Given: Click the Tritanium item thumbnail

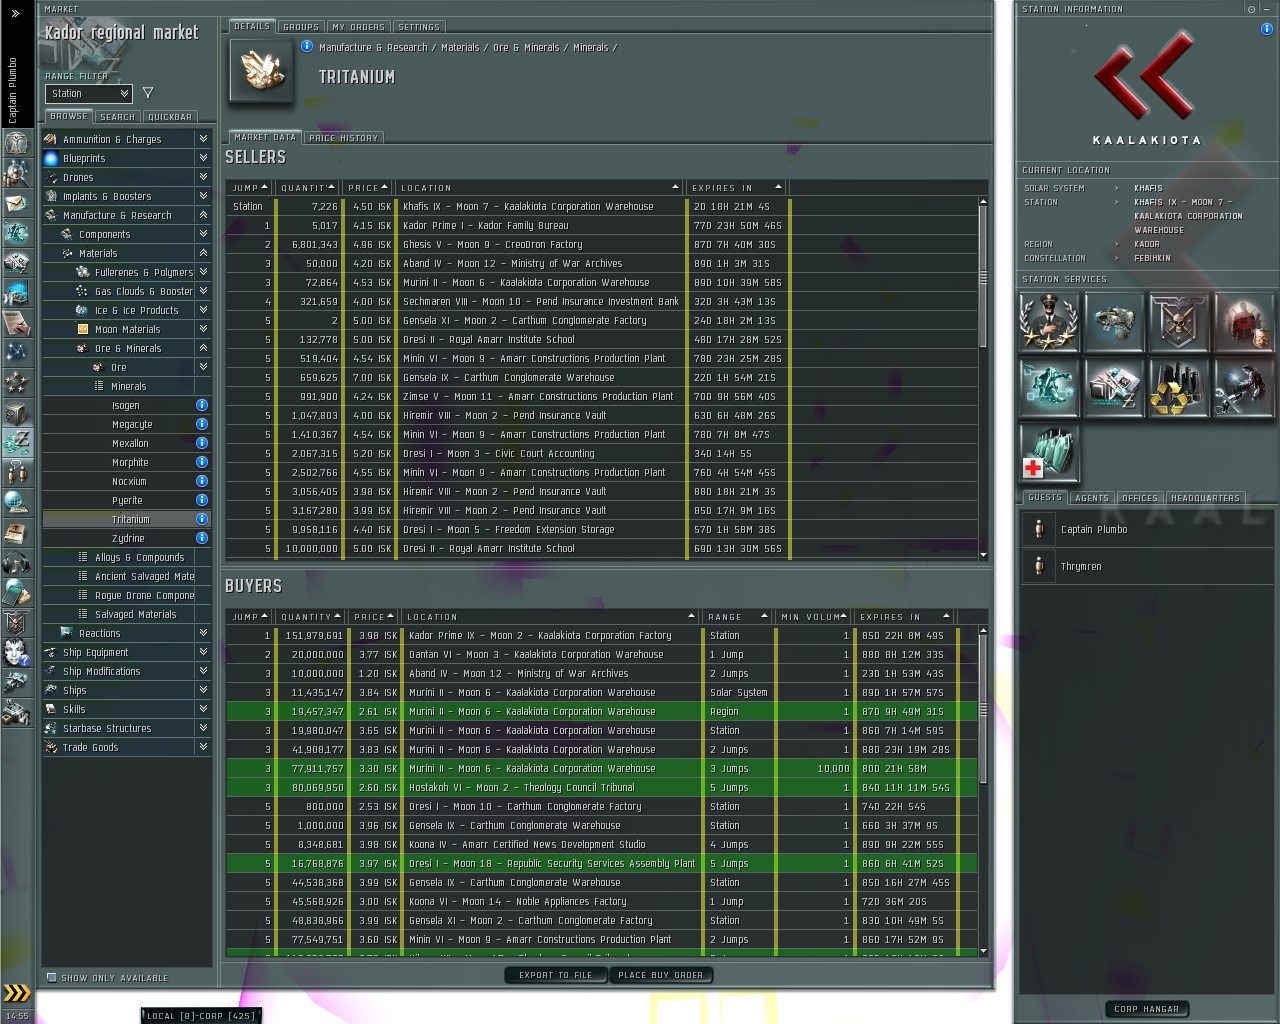Looking at the screenshot, I should pyautogui.click(x=262, y=70).
